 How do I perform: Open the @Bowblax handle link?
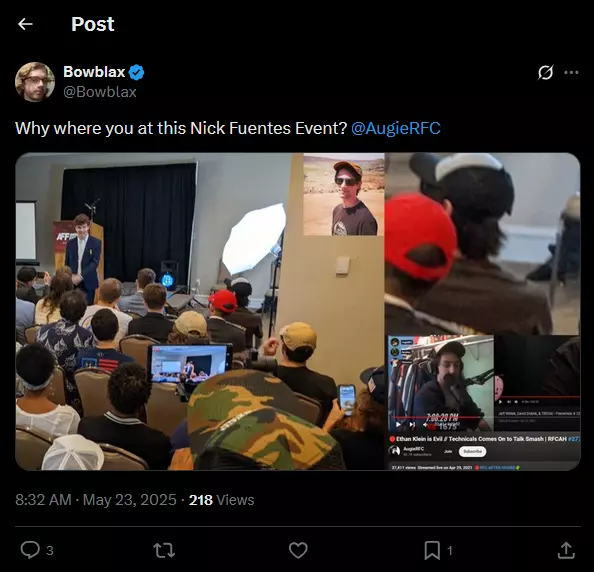(x=100, y=92)
